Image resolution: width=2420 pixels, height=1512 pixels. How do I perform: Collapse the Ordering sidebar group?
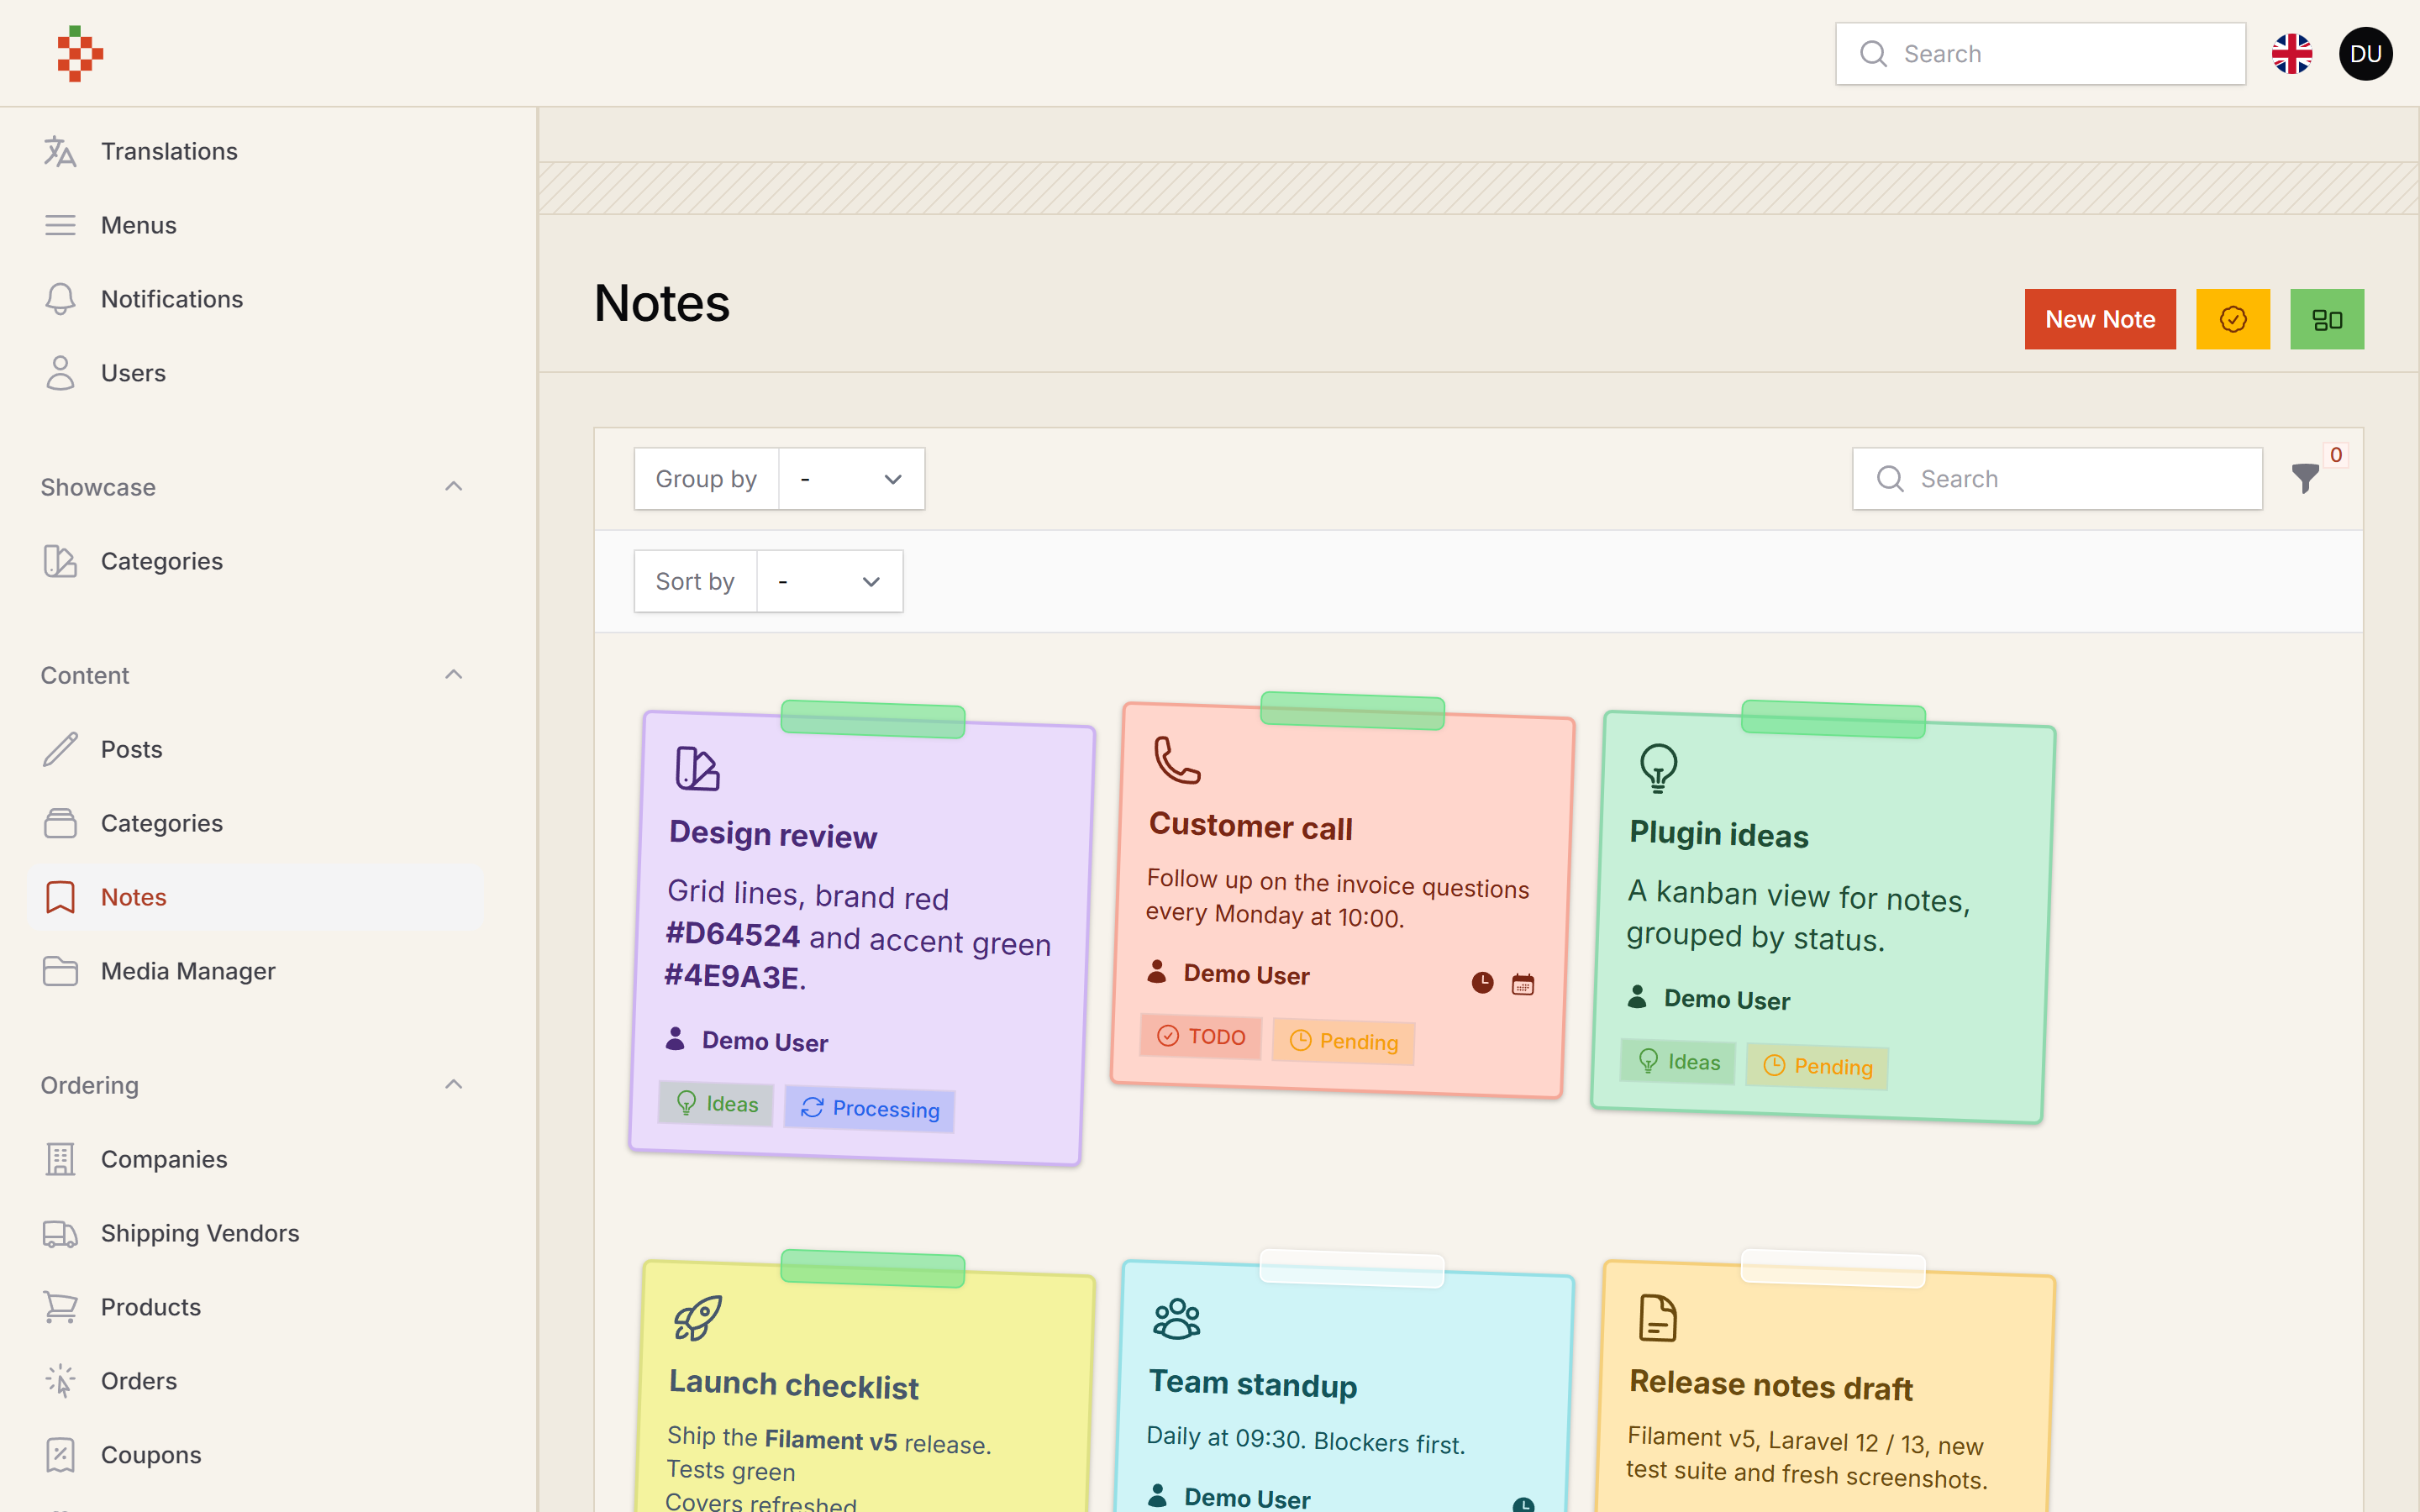453,1085
